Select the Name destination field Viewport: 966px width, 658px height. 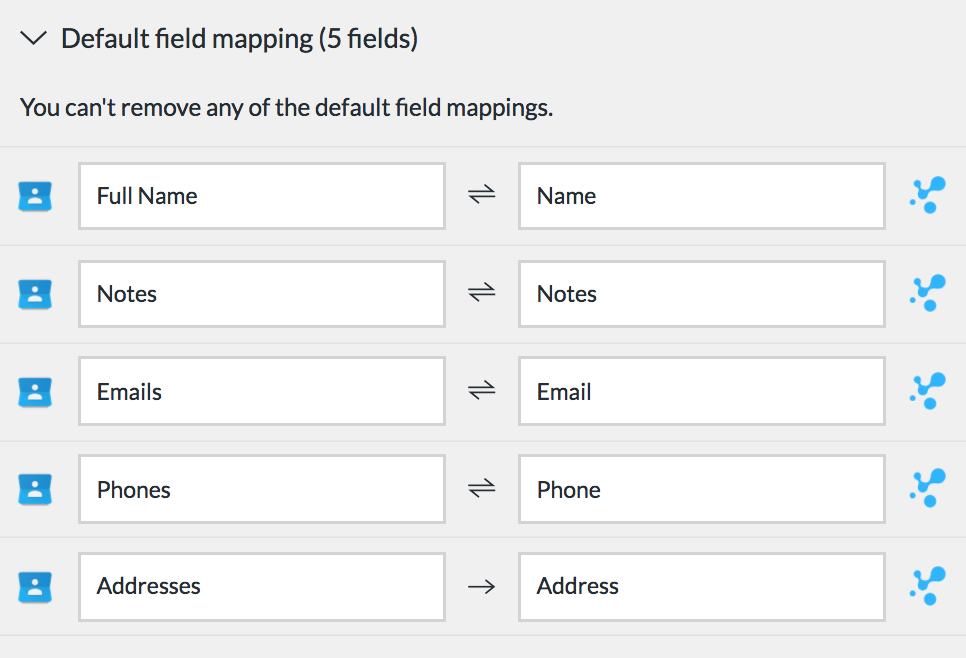click(x=702, y=196)
